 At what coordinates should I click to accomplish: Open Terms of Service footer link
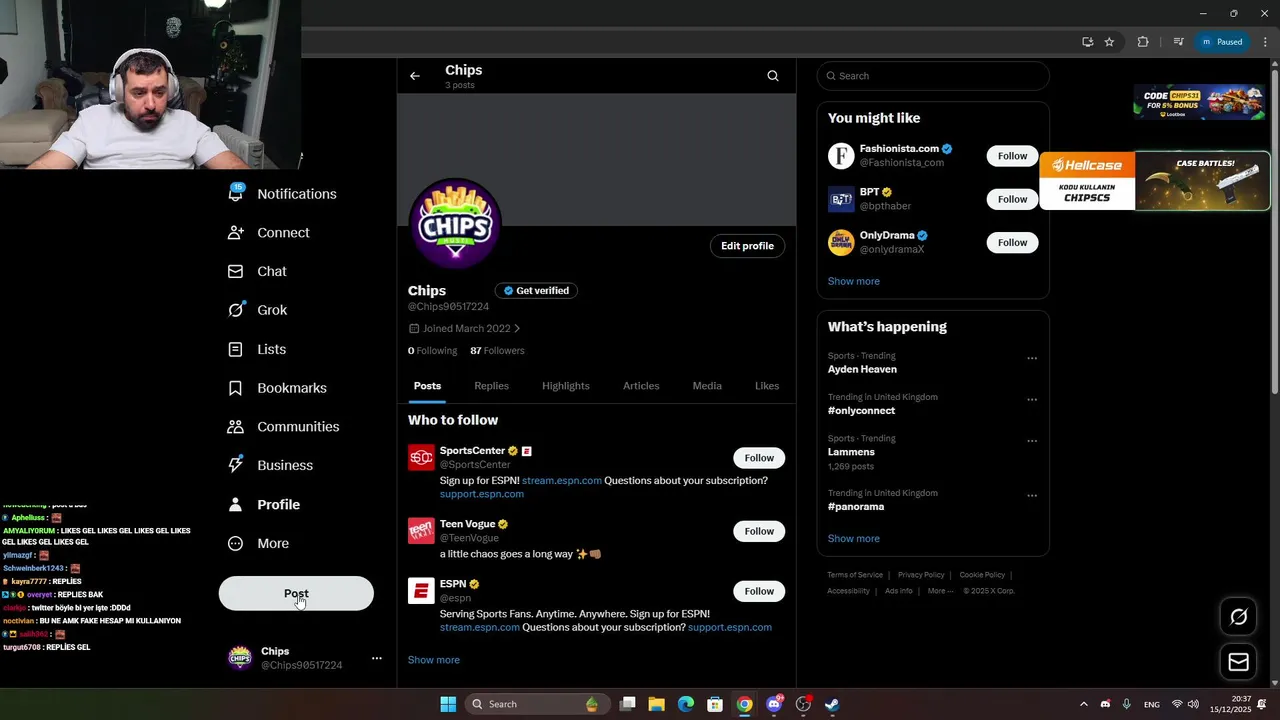coord(855,575)
